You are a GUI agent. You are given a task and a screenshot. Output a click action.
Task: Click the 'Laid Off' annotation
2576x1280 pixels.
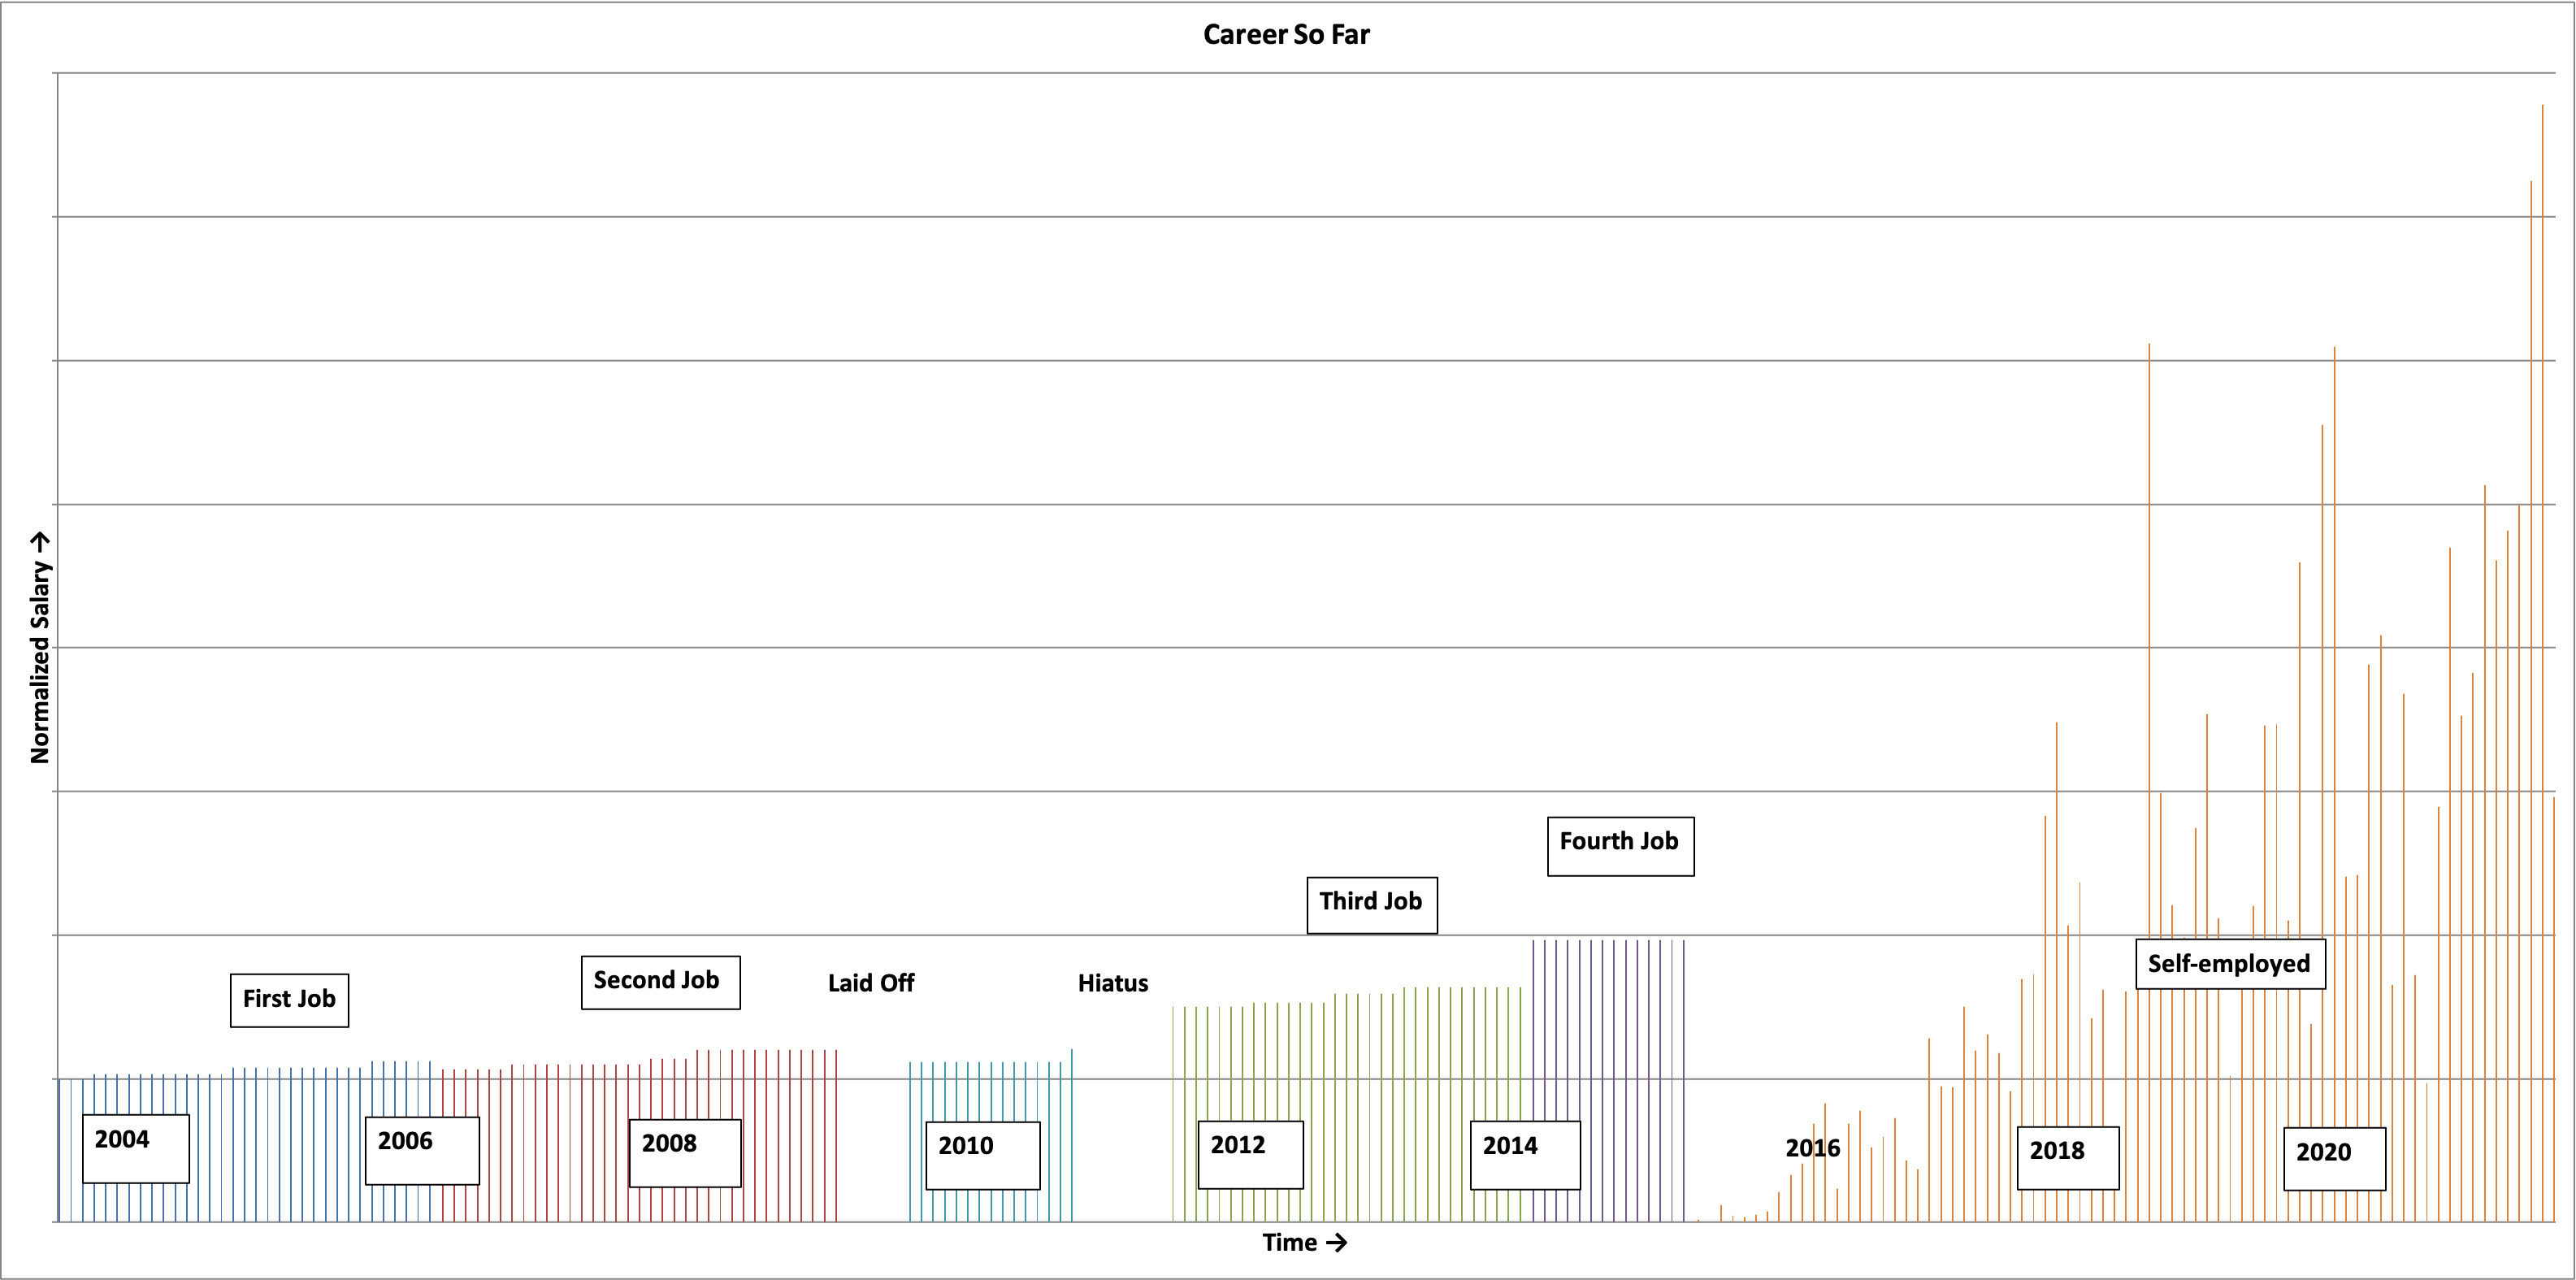[871, 983]
